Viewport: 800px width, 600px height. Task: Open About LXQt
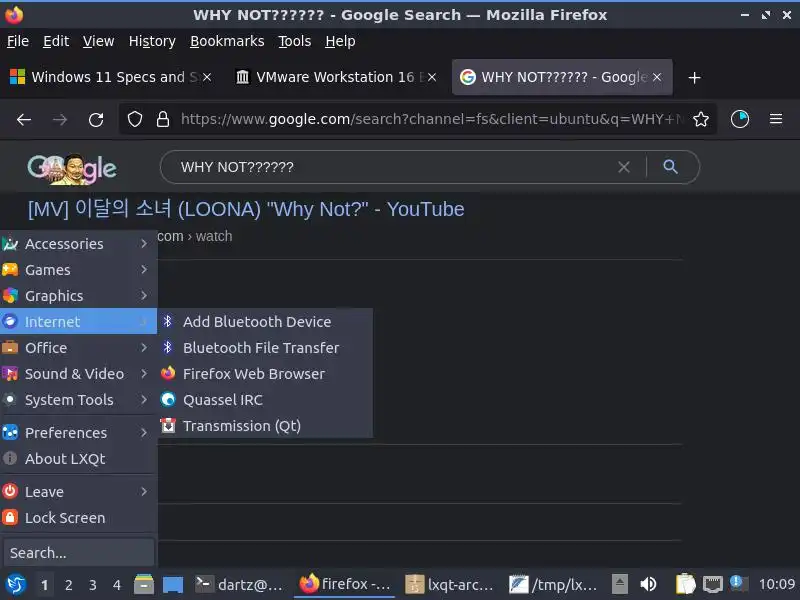pos(79,459)
